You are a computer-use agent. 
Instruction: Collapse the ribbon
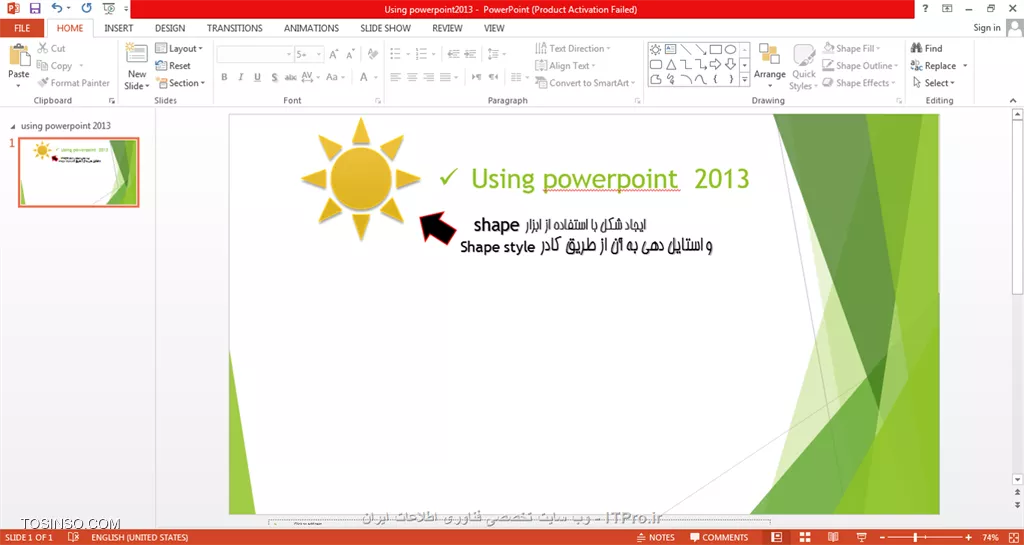point(1013,101)
